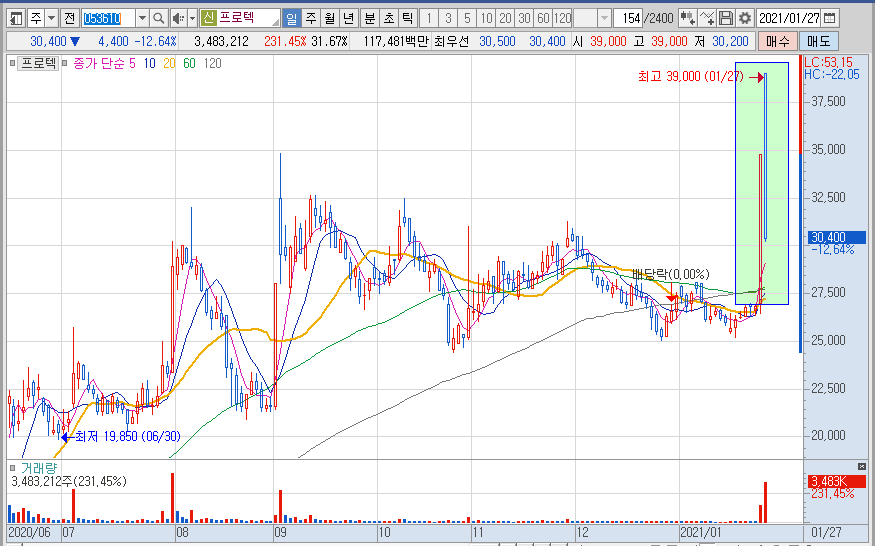Switch to the 월 monthly chart period
This screenshot has height=546, width=875.
(x=330, y=18)
